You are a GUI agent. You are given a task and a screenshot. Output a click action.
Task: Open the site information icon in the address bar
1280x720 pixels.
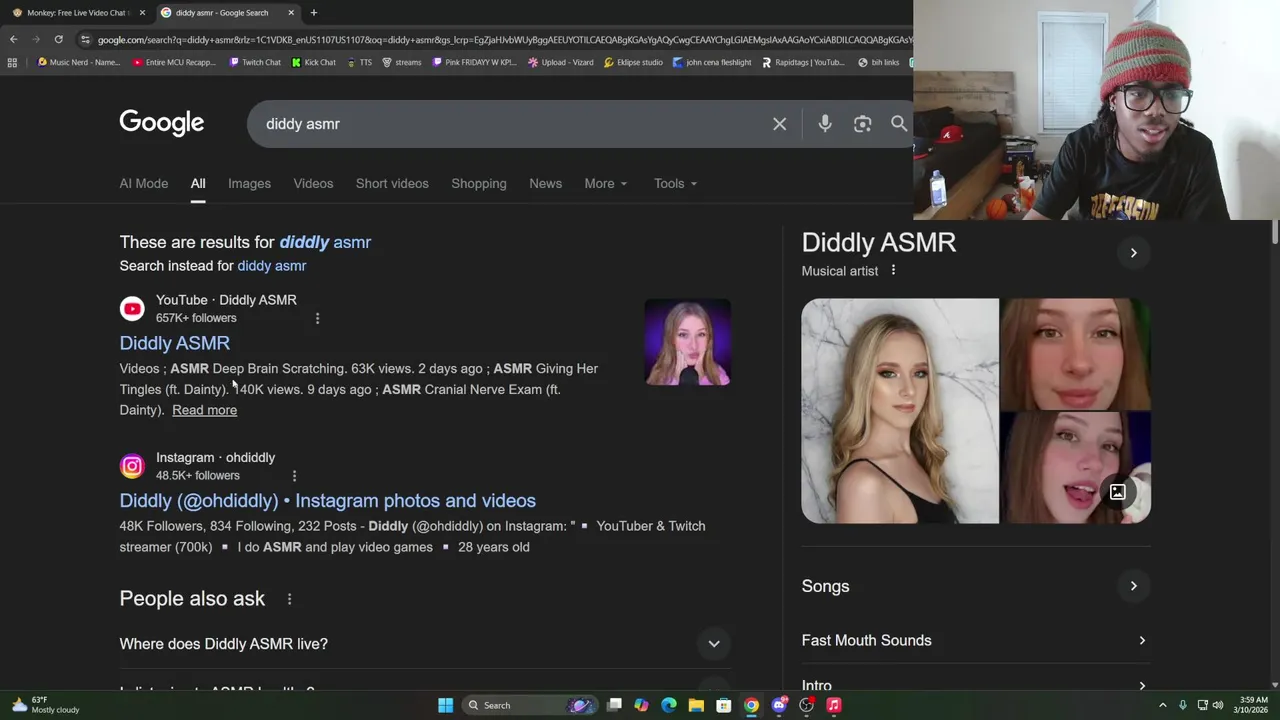pyautogui.click(x=86, y=39)
